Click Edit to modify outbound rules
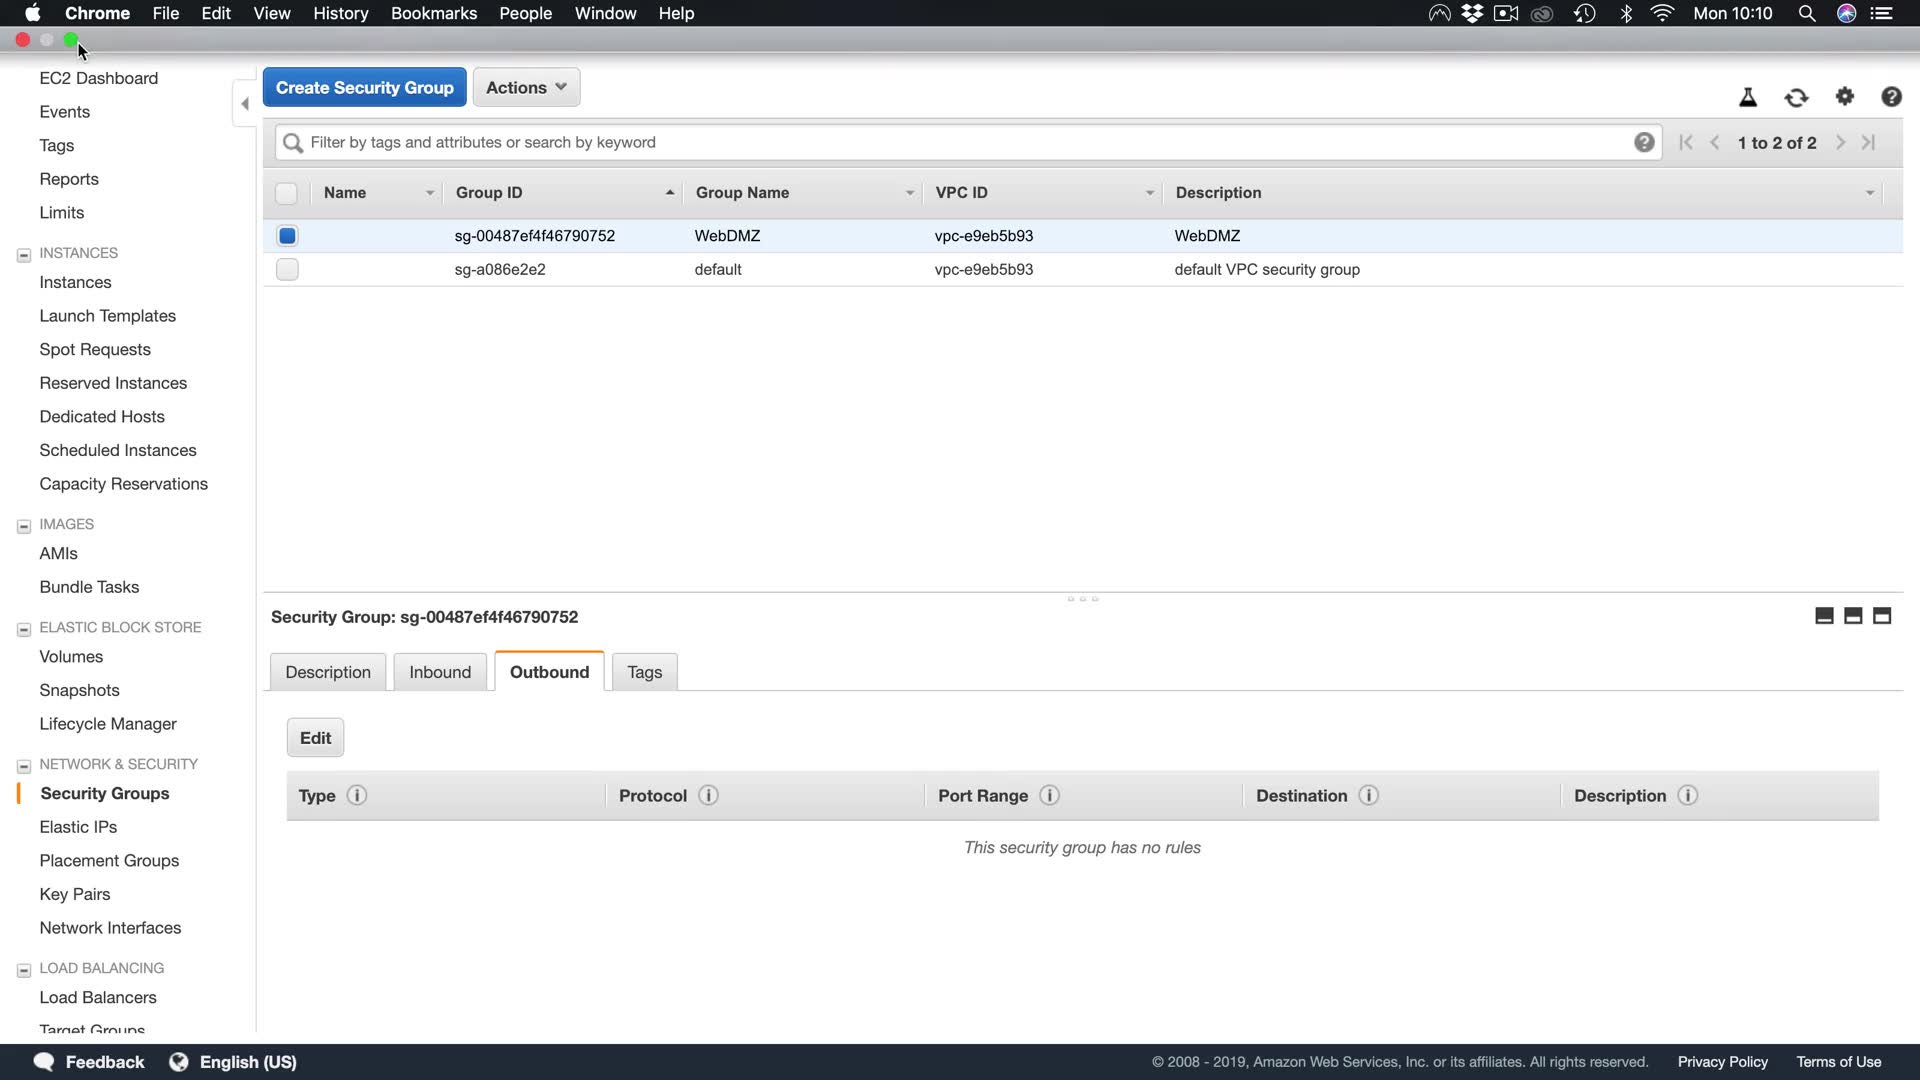The width and height of the screenshot is (1920, 1080). 315,738
